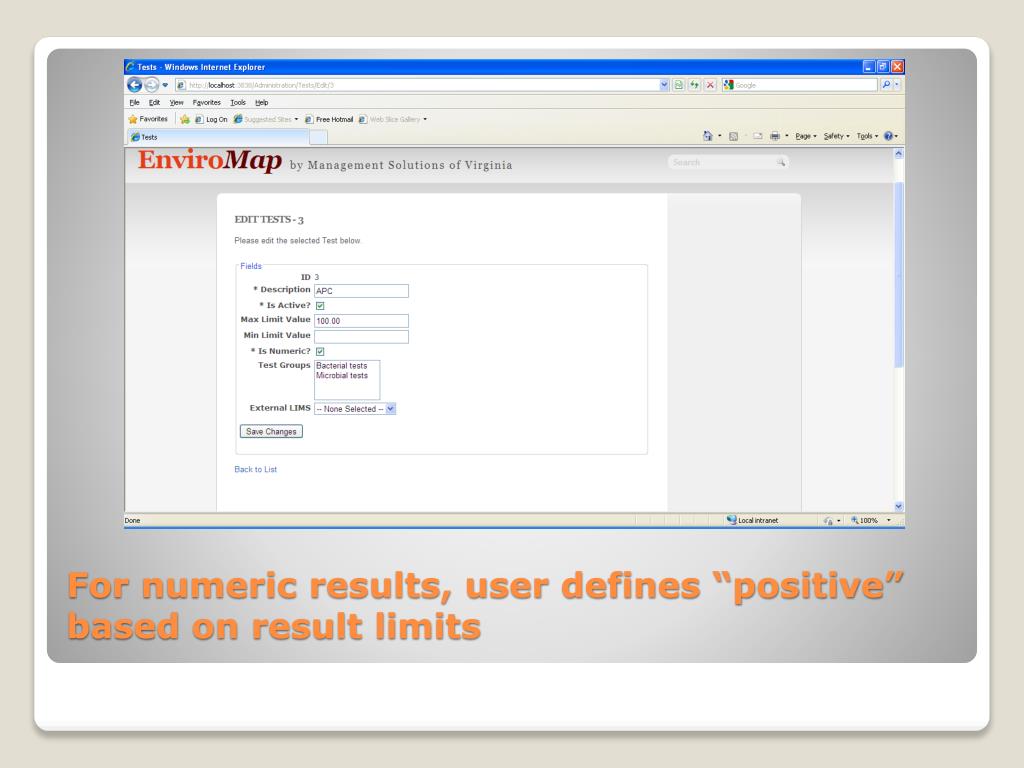Click the Home icon in command bar
The width and height of the screenshot is (1024, 768).
[707, 136]
